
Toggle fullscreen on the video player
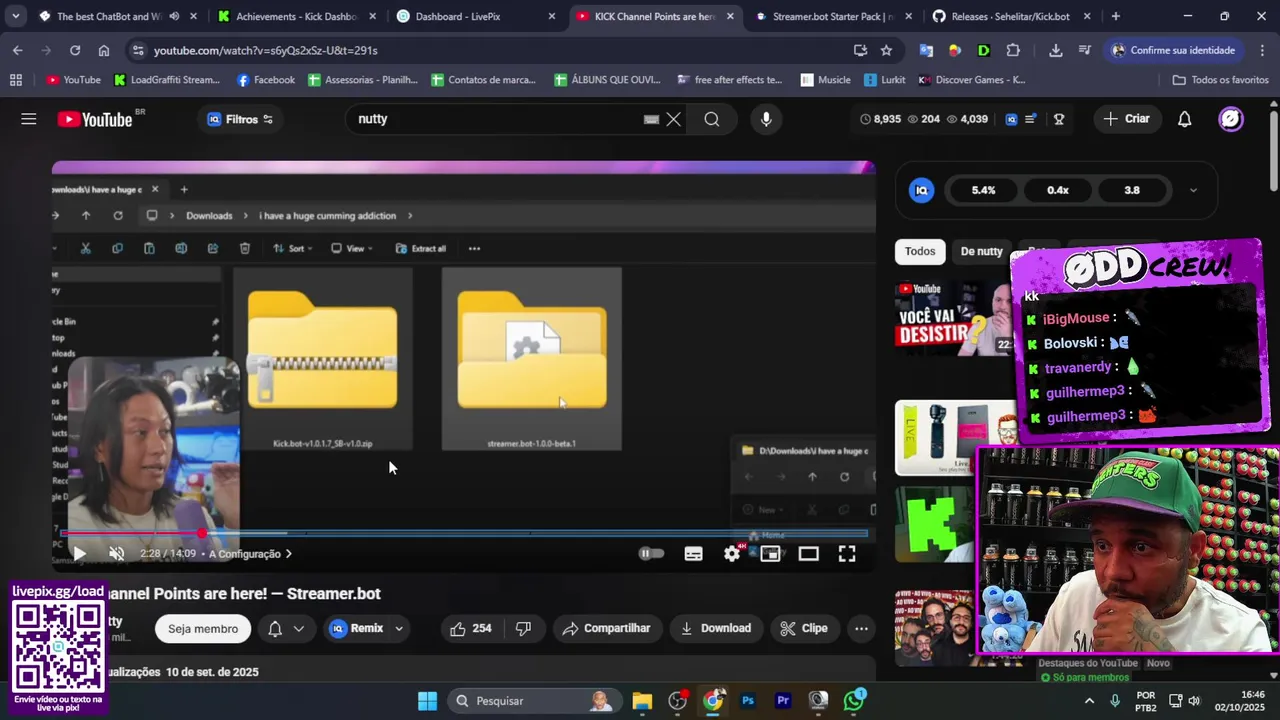point(847,553)
